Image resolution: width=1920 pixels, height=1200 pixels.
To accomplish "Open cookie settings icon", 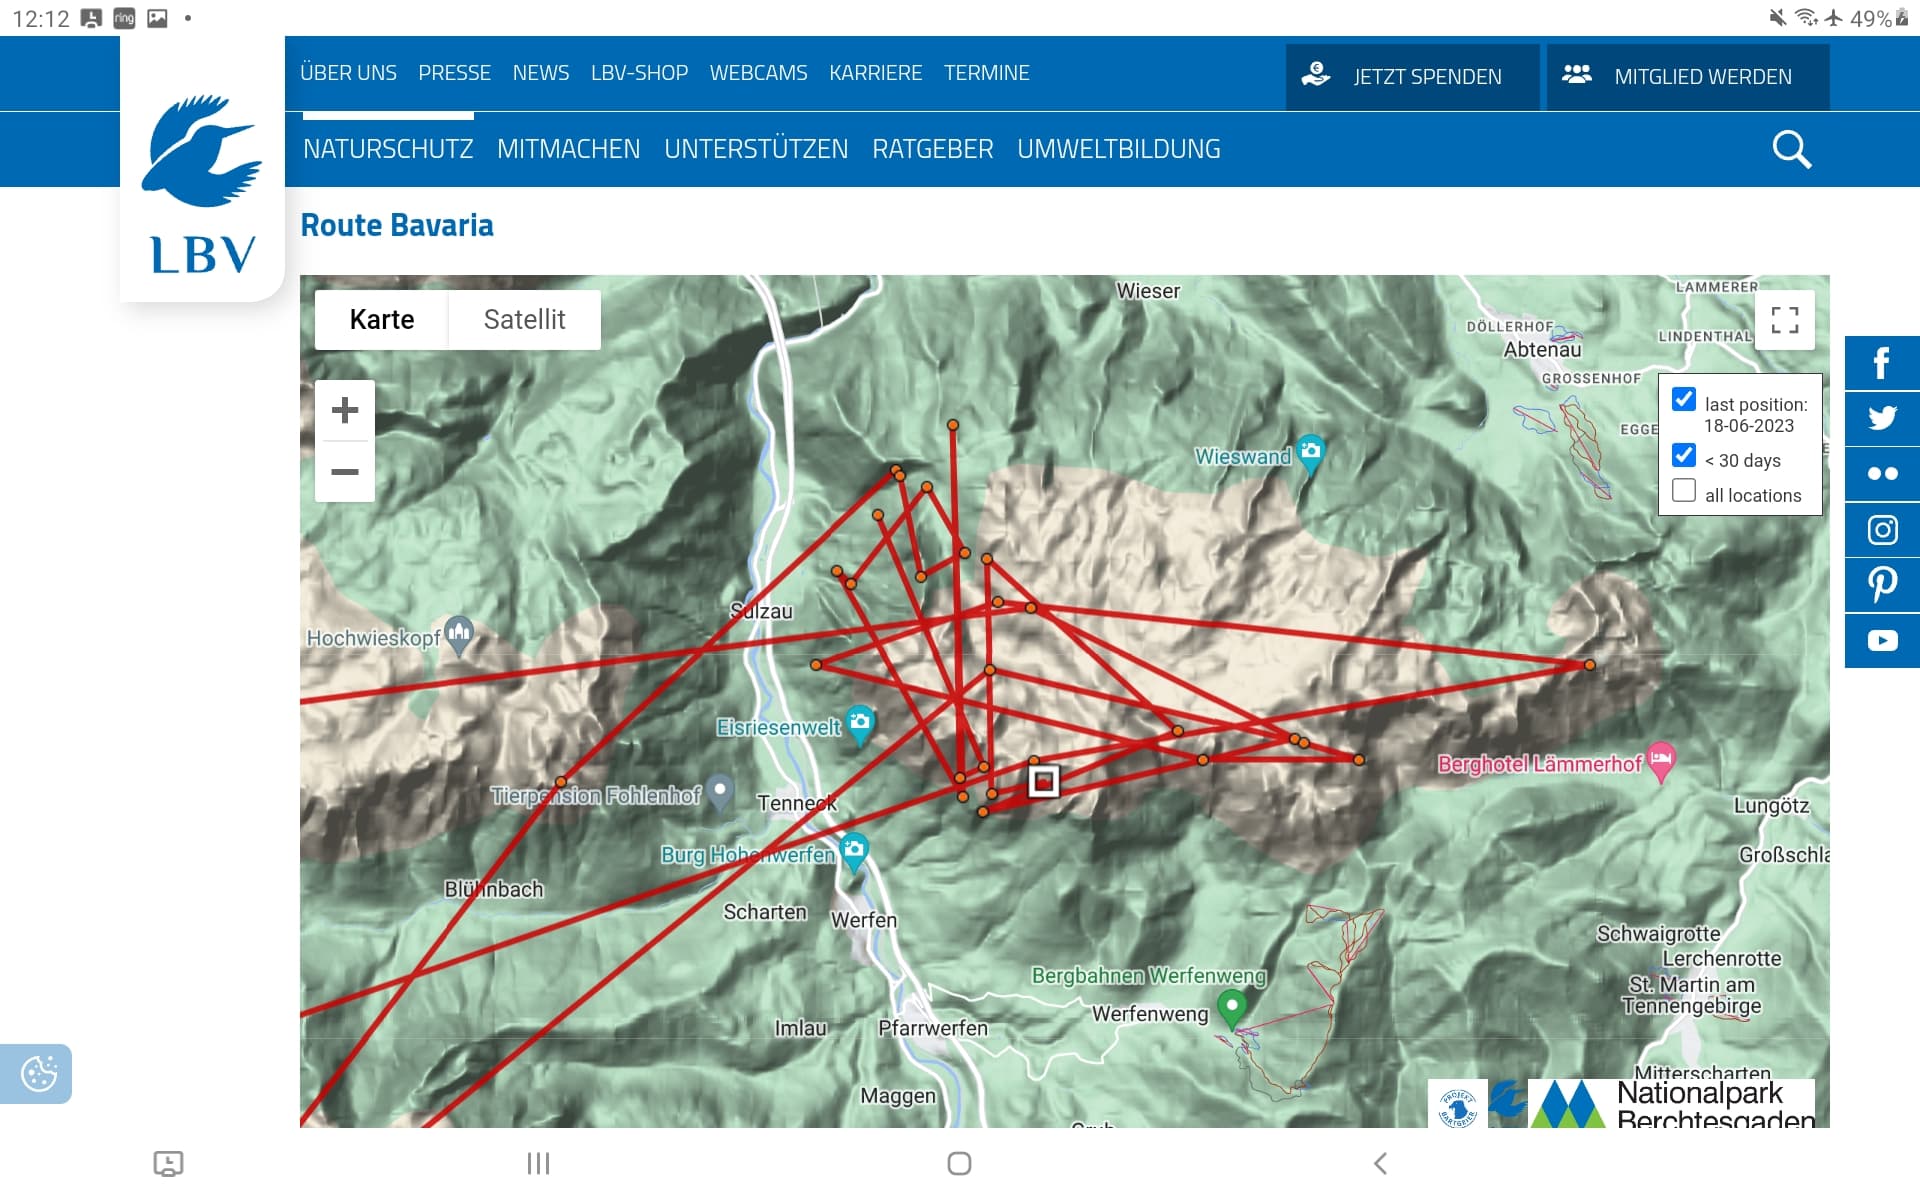I will click(38, 1074).
